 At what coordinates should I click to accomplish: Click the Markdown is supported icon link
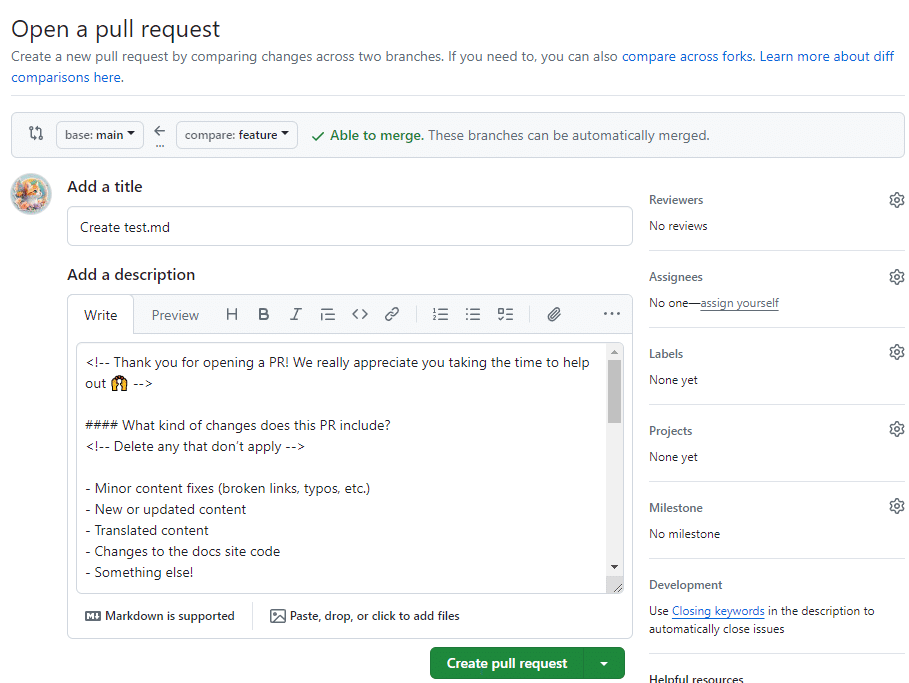coord(93,616)
